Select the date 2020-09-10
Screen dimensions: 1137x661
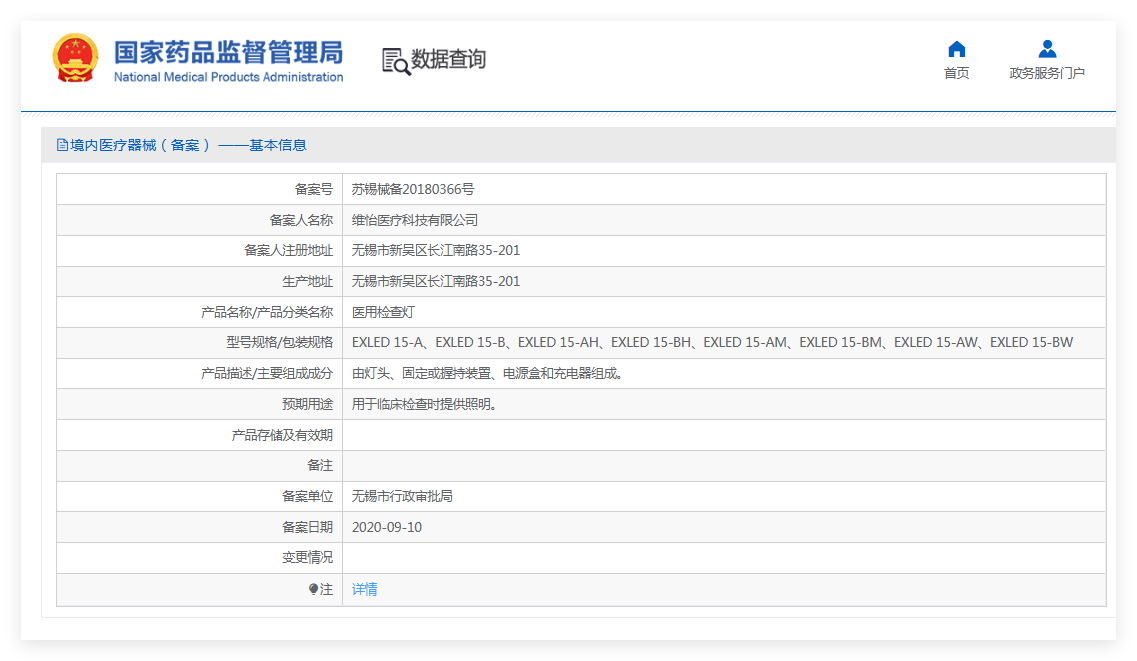coord(386,528)
